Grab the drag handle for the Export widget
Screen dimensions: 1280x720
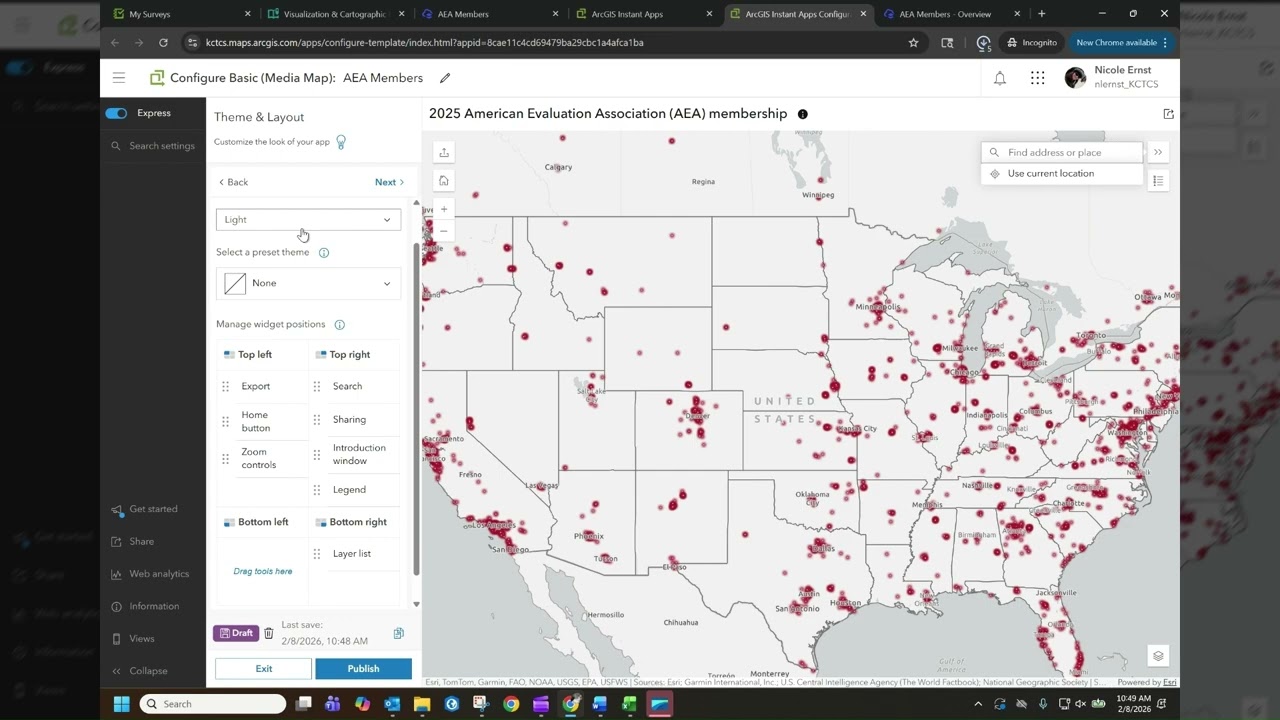[x=225, y=386]
